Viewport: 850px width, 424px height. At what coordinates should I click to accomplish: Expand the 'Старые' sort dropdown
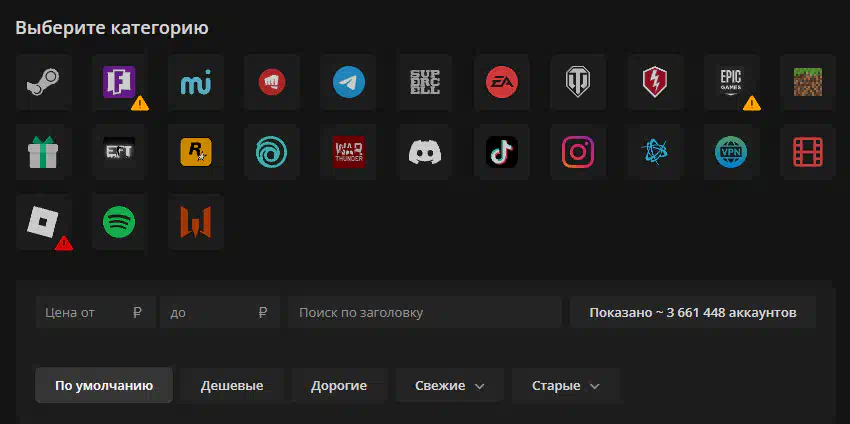coord(565,386)
